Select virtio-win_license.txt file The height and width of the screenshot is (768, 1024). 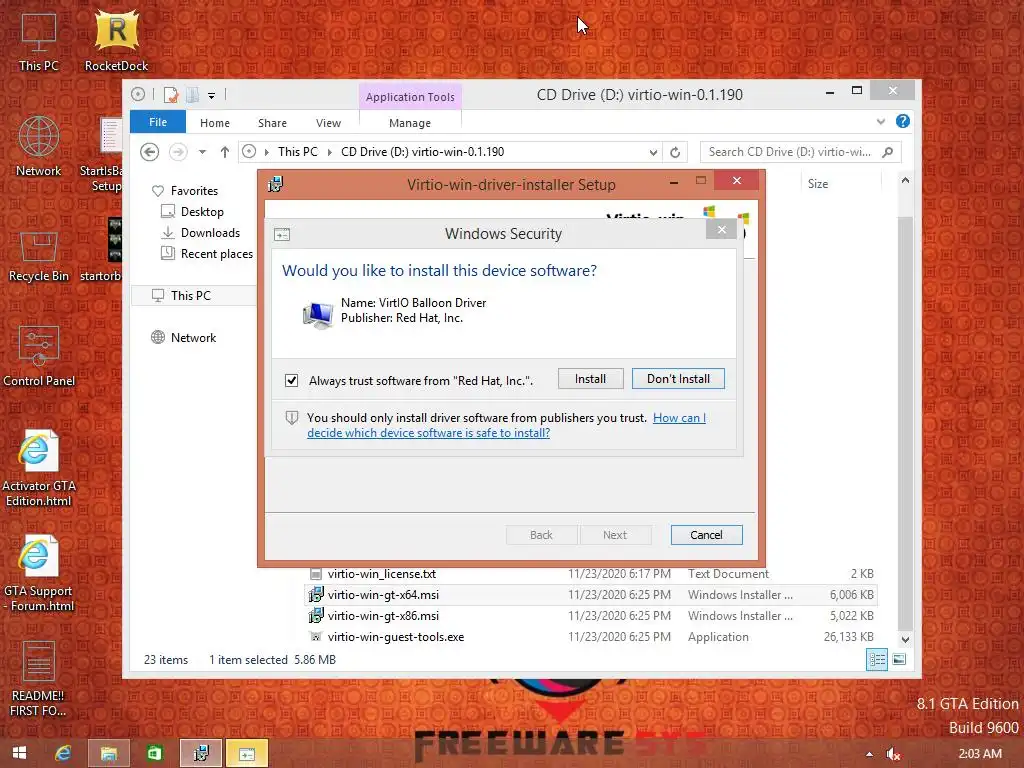382,574
